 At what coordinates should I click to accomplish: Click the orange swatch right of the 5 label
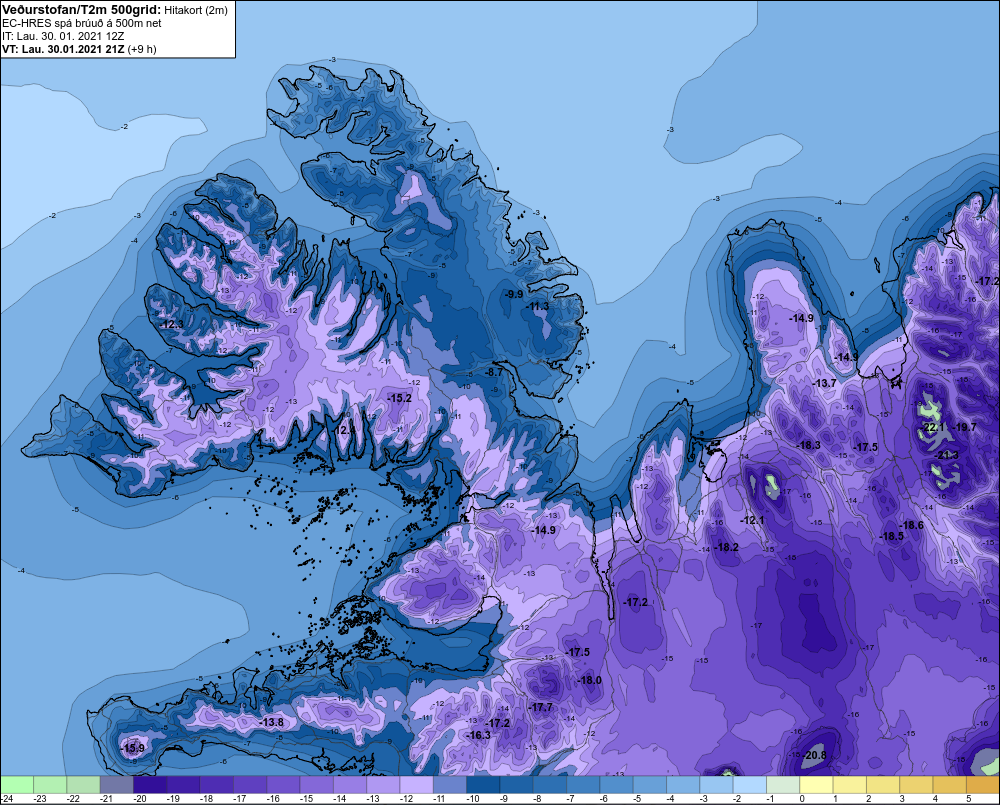click(x=983, y=785)
